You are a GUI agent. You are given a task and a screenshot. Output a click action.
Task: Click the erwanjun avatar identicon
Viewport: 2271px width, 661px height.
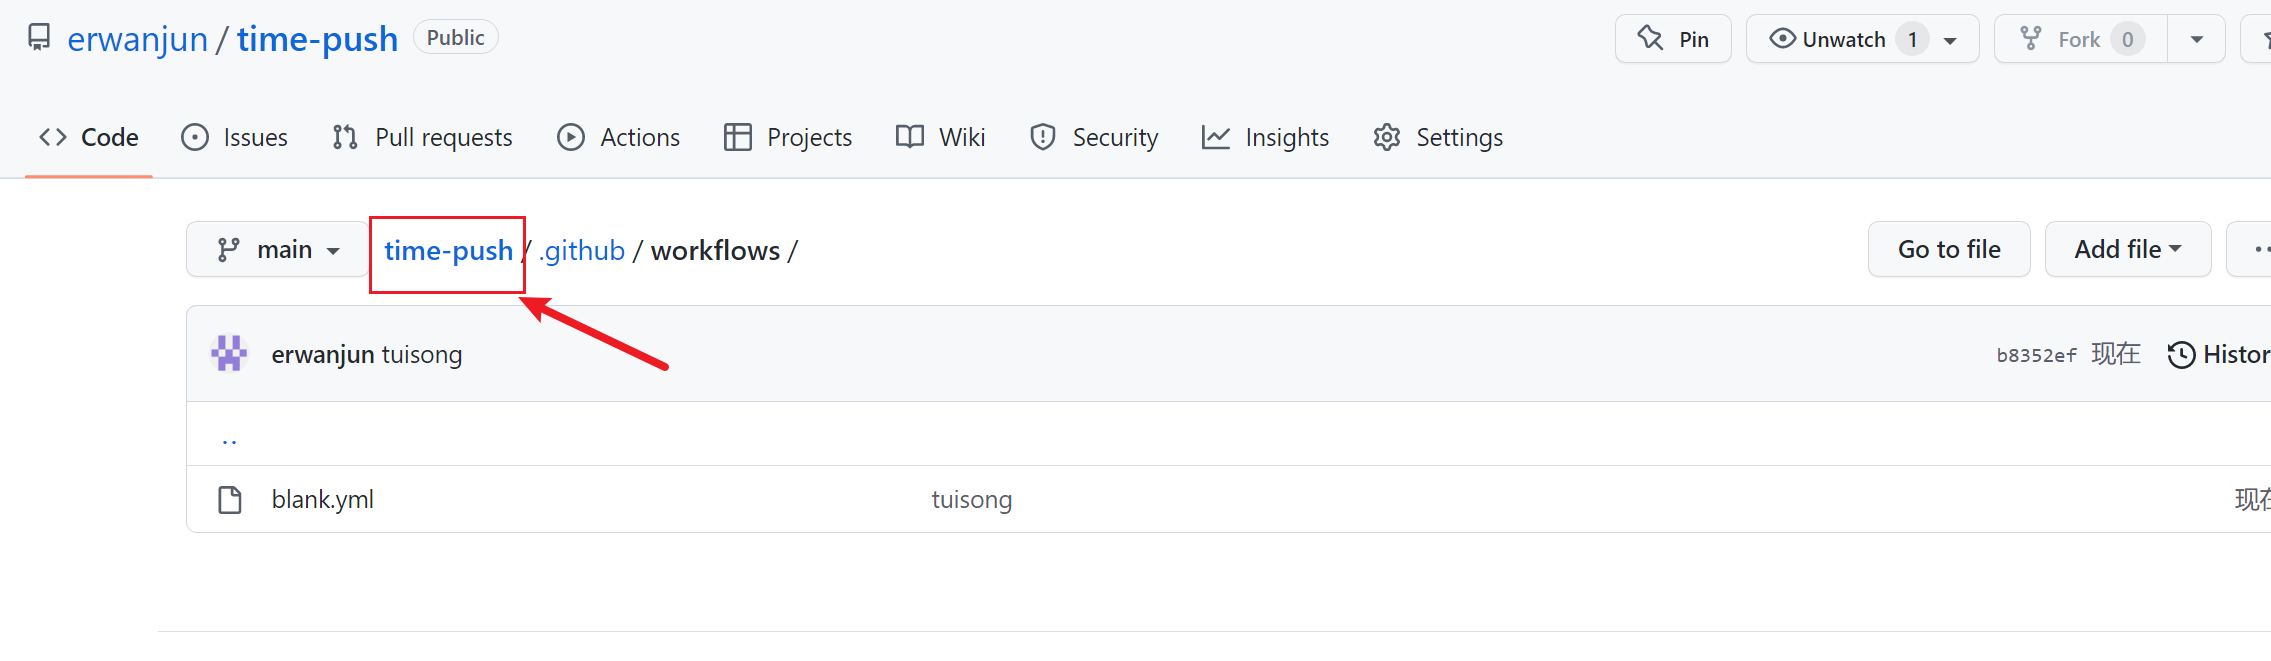[x=229, y=353]
